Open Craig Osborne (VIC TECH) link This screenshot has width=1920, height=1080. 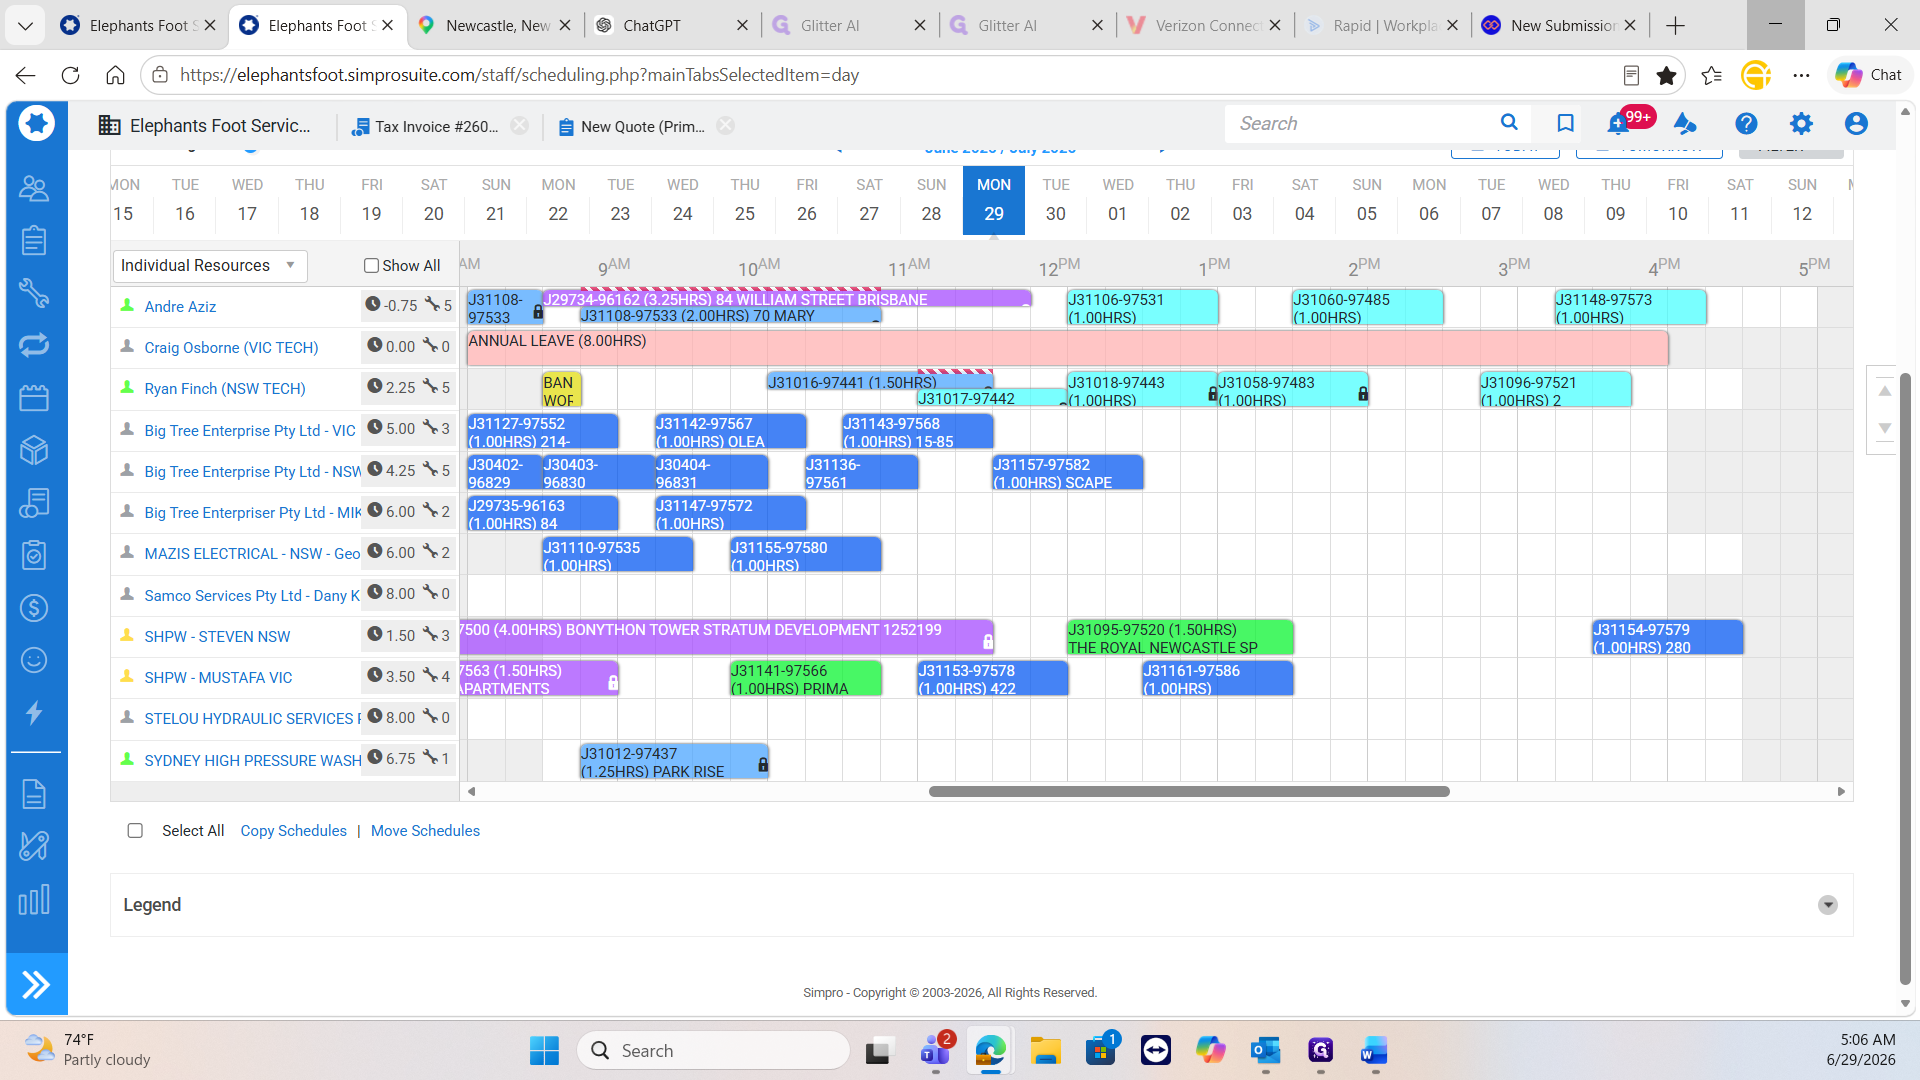pos(231,348)
